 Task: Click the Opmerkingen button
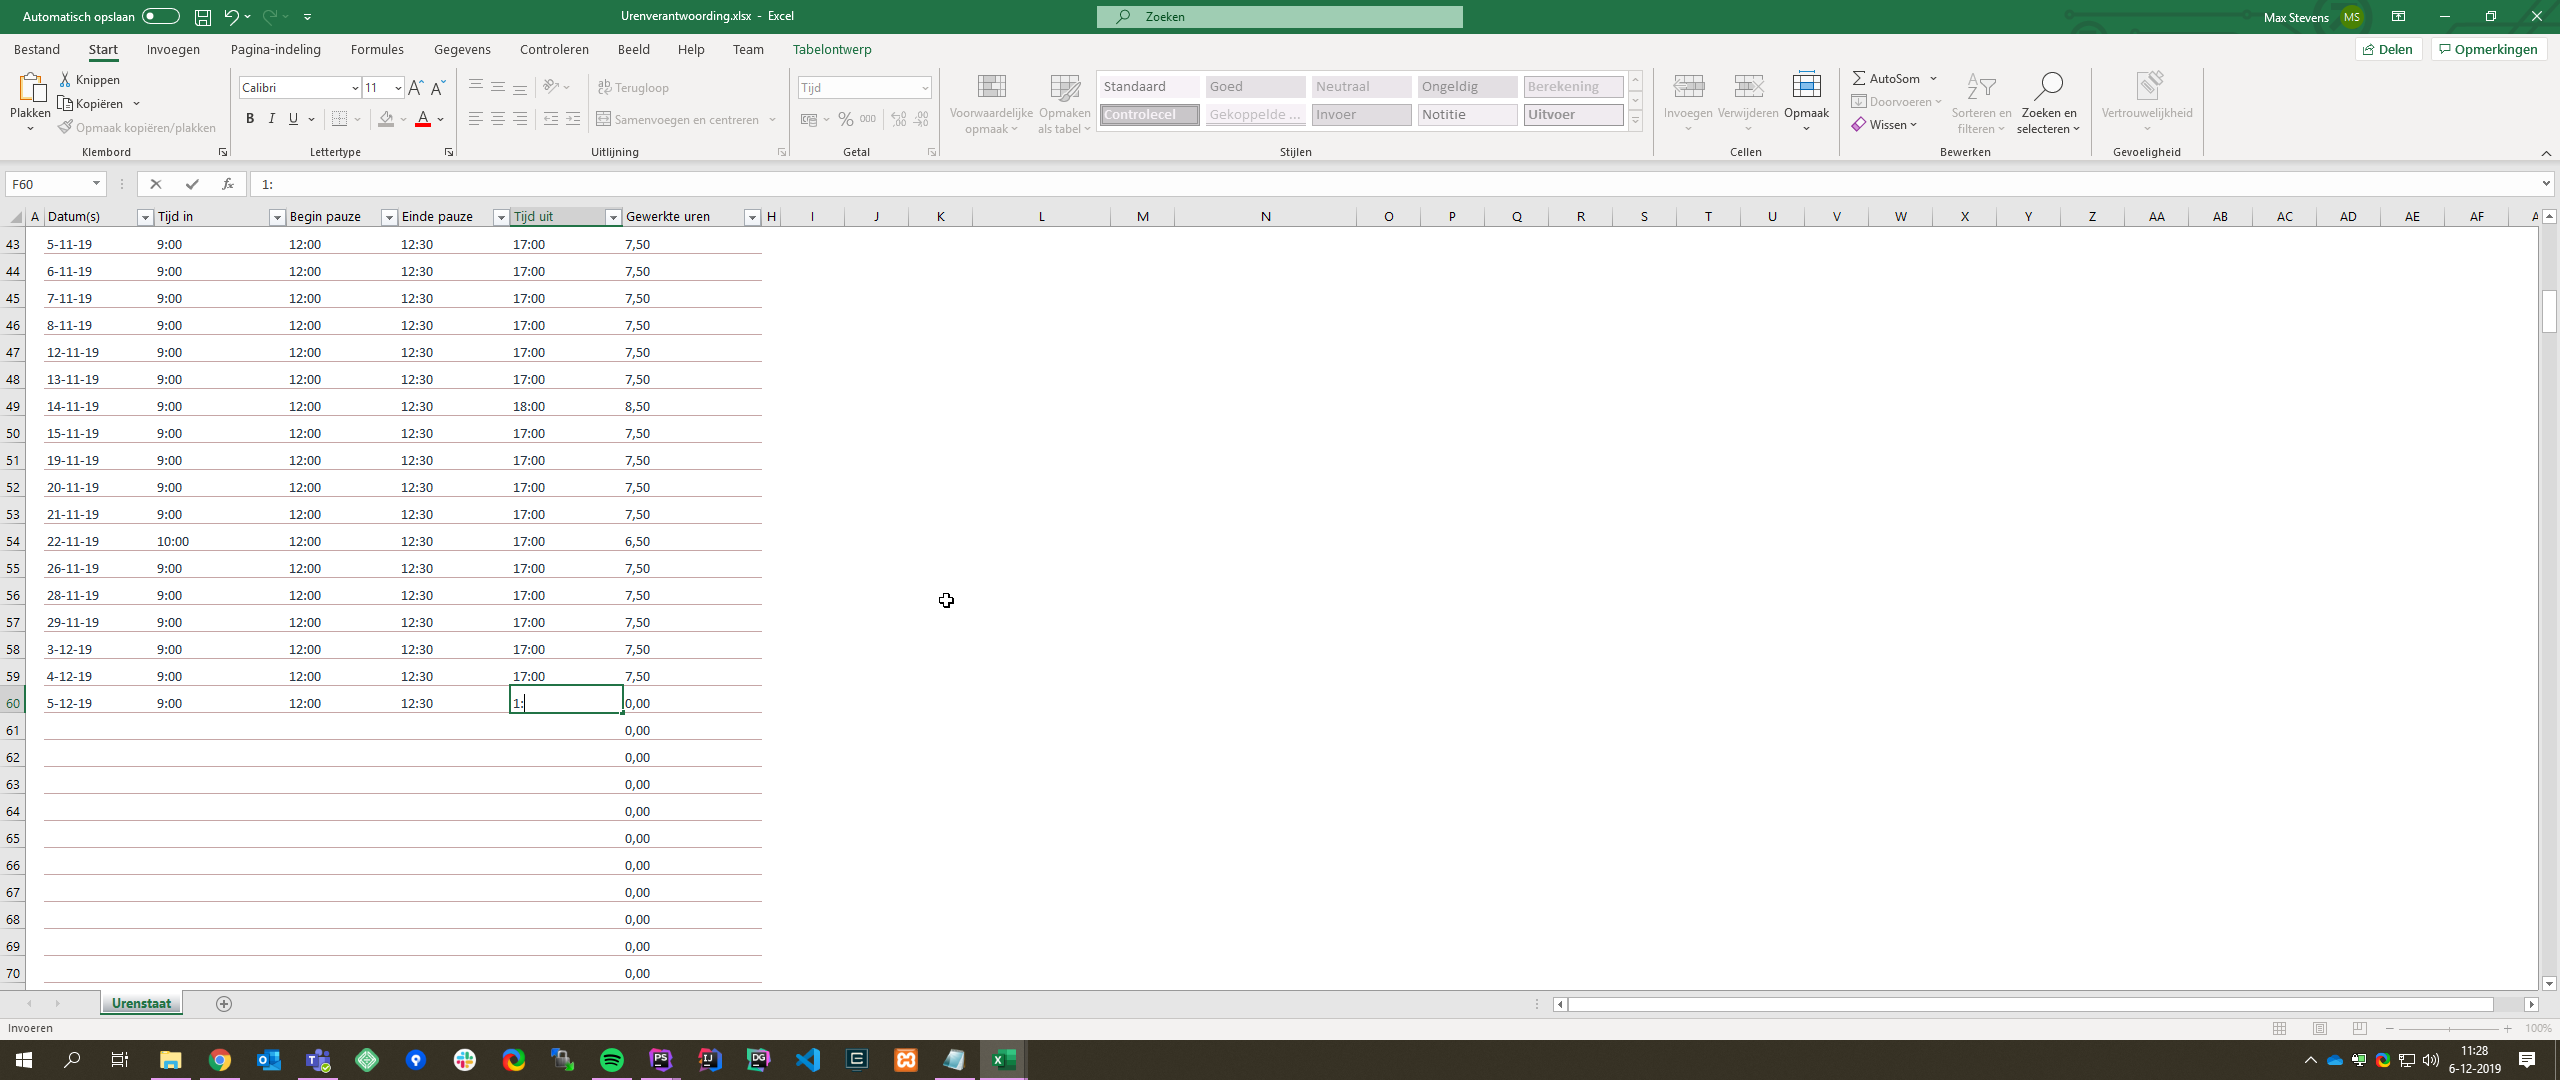pyautogui.click(x=2487, y=49)
